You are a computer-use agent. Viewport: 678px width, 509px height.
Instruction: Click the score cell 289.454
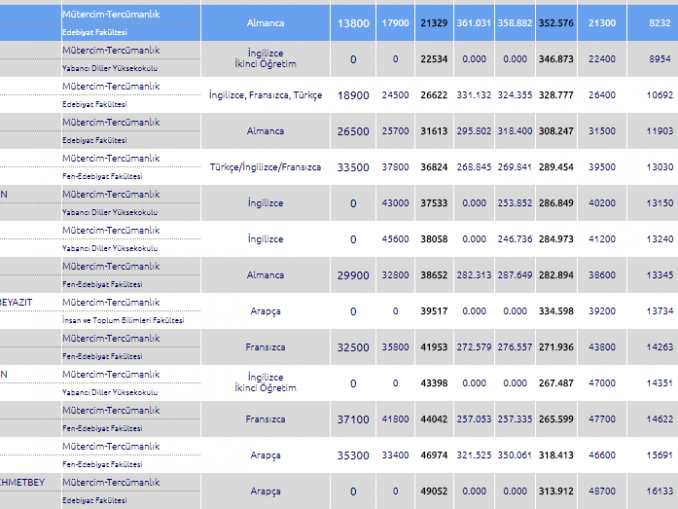[x=557, y=167]
